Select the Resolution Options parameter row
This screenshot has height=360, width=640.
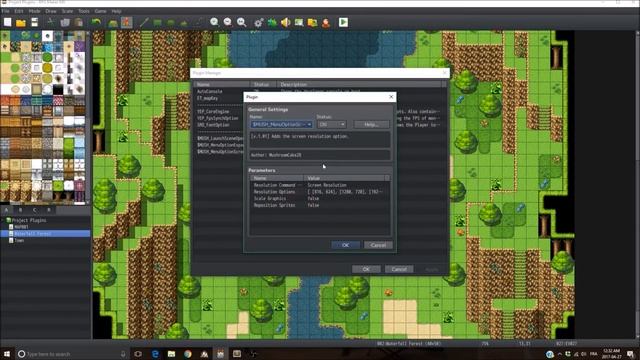pyautogui.click(x=320, y=192)
